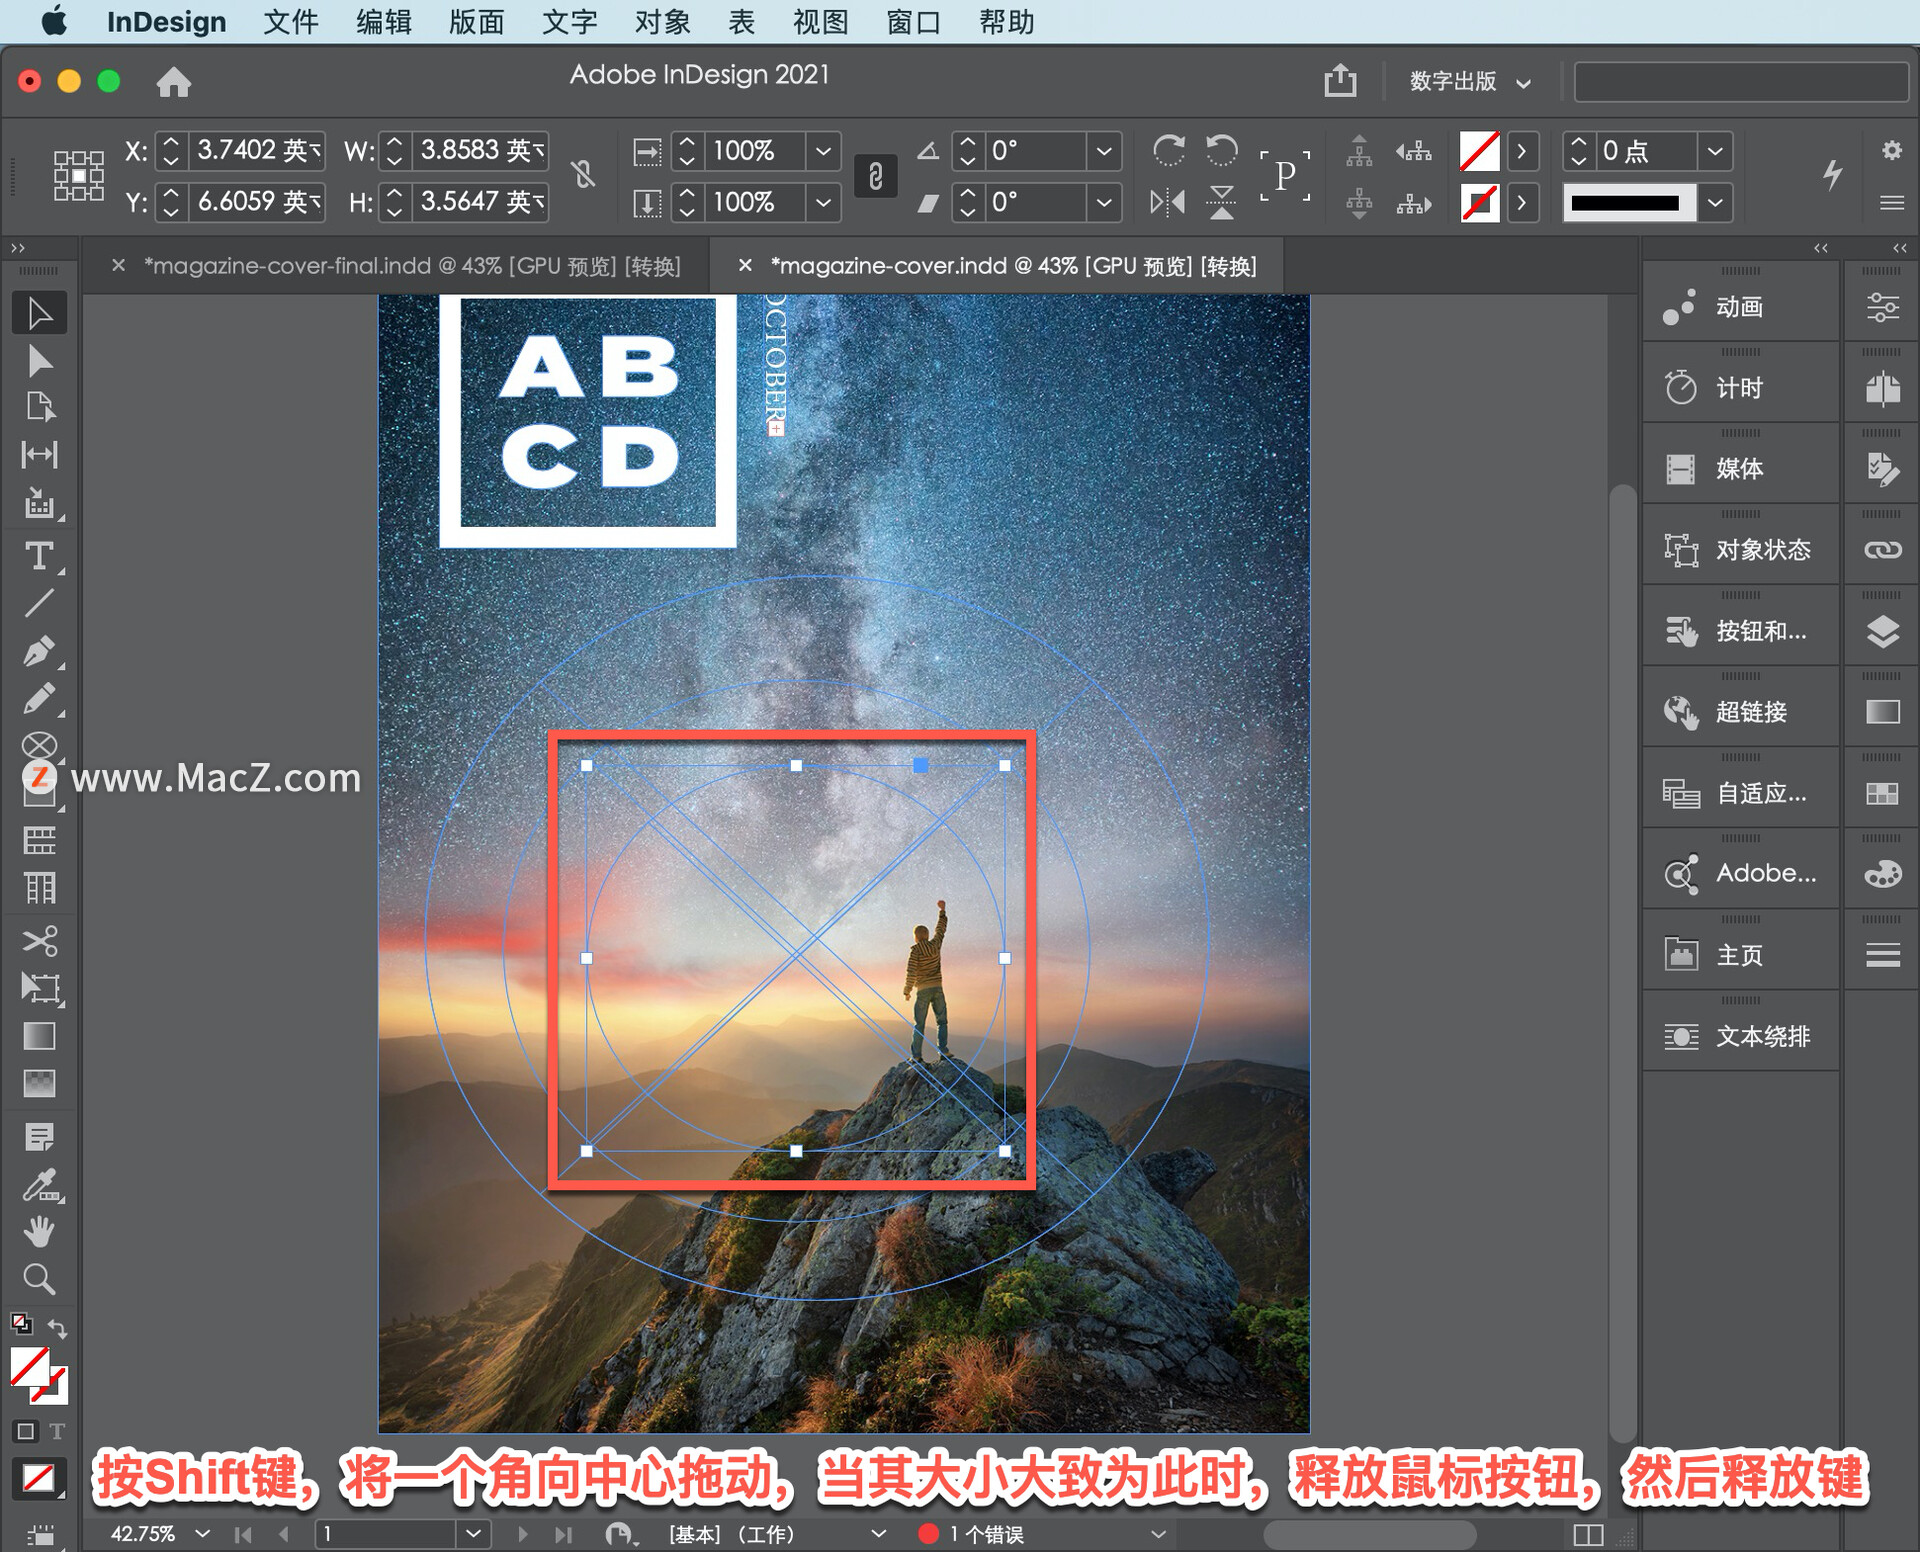The image size is (1920, 1552).
Task: Open the 窗口 menu
Action: [913, 22]
